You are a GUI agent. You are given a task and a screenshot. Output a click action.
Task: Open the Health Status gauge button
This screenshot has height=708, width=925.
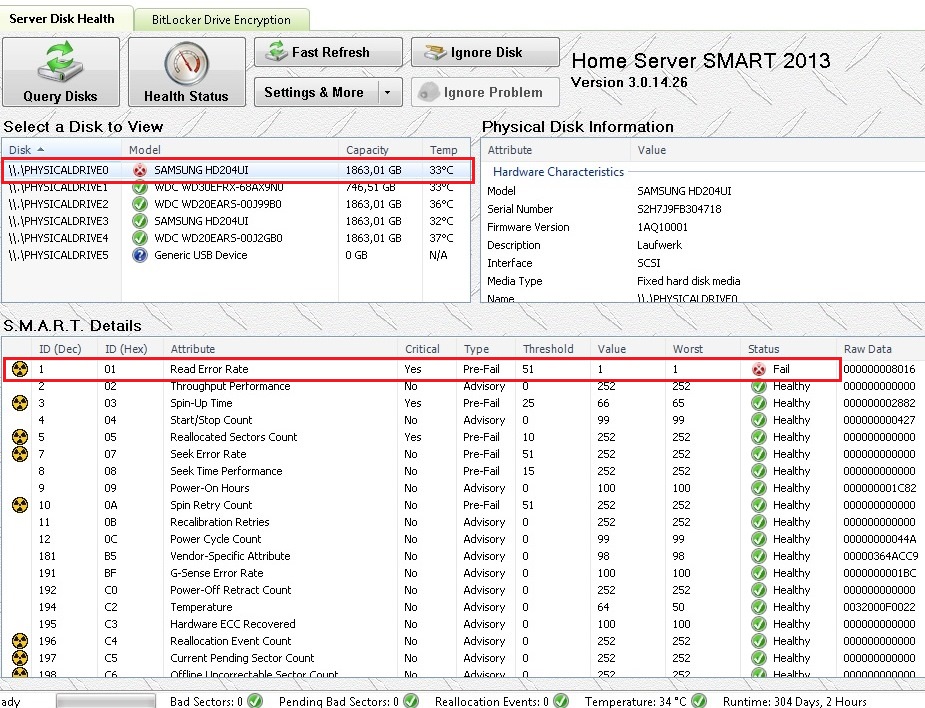click(186, 72)
